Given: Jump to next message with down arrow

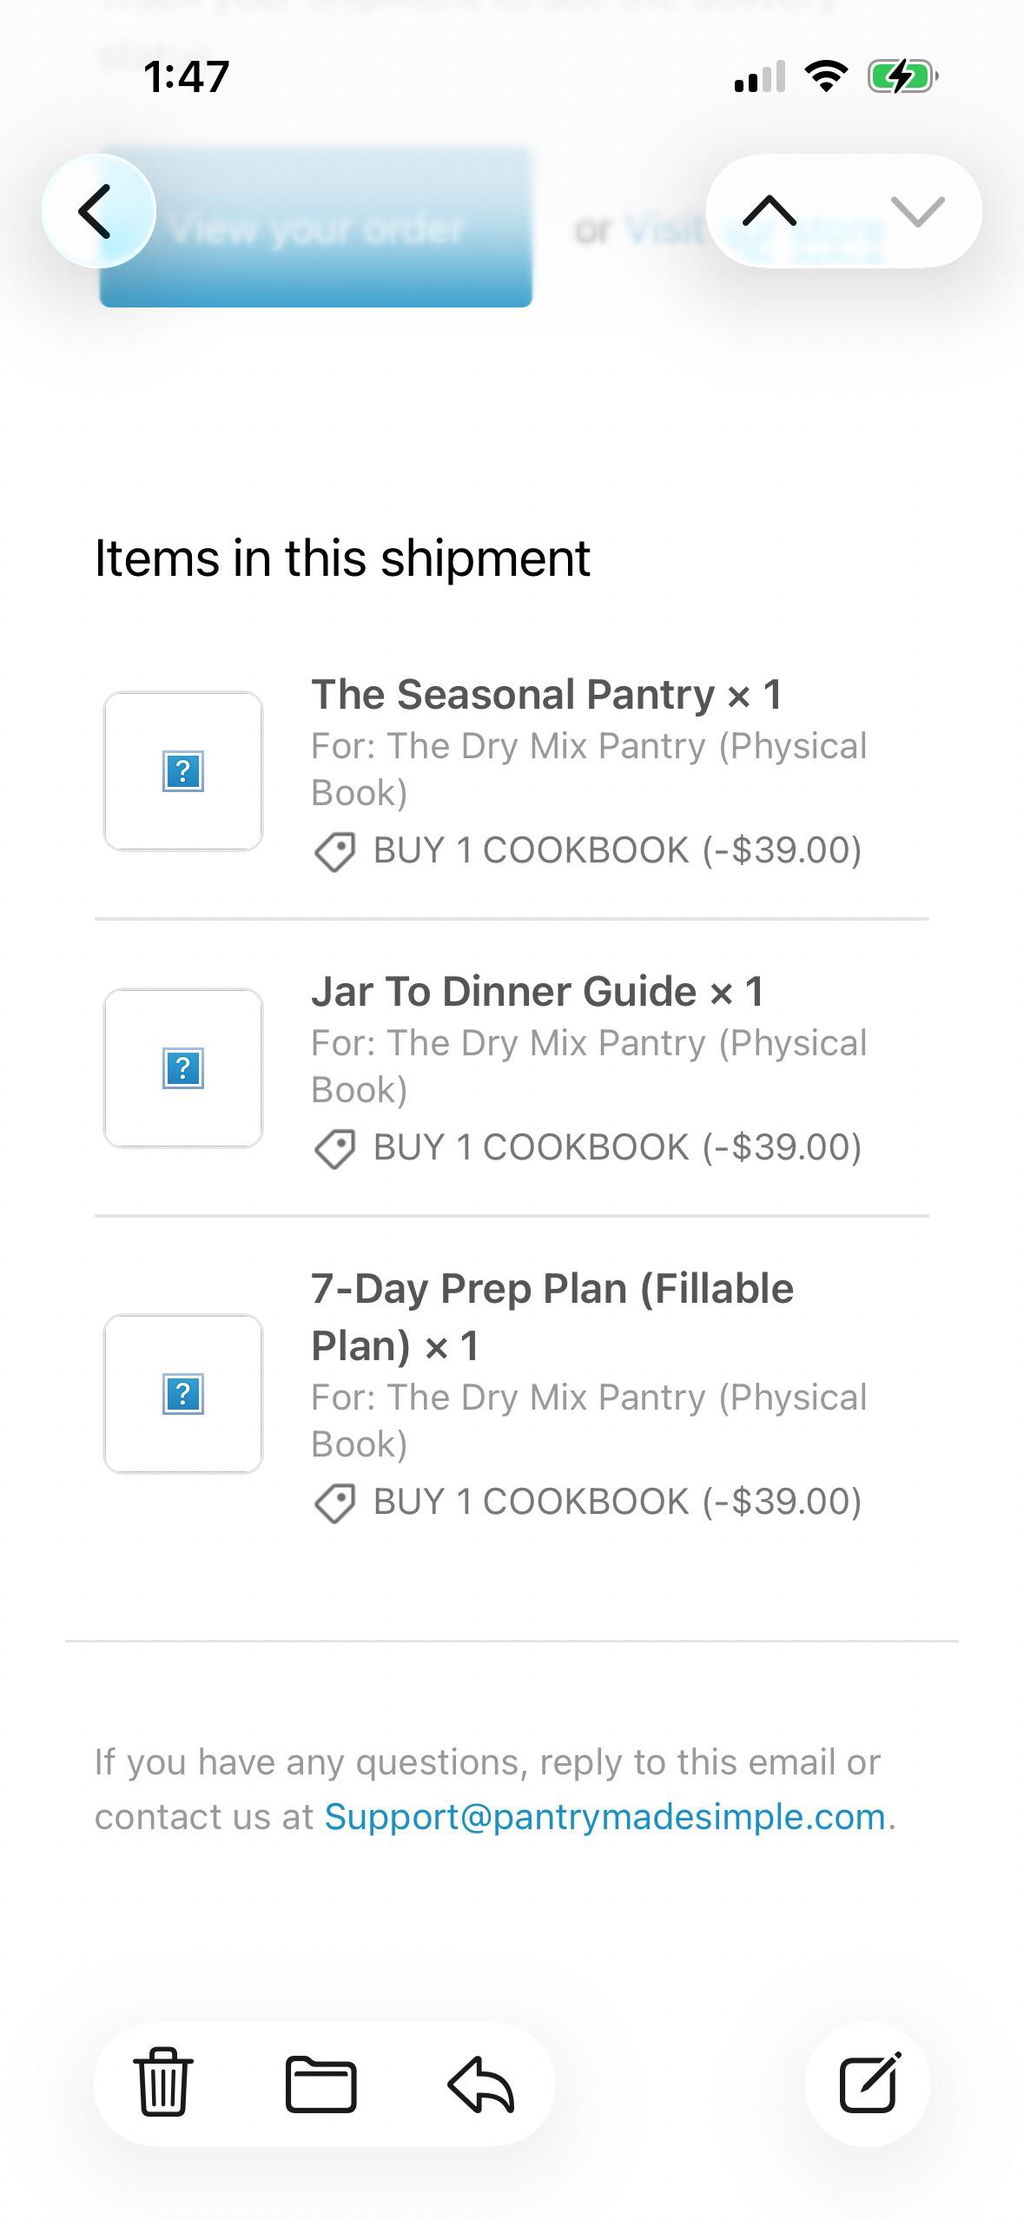Looking at the screenshot, I should [917, 211].
